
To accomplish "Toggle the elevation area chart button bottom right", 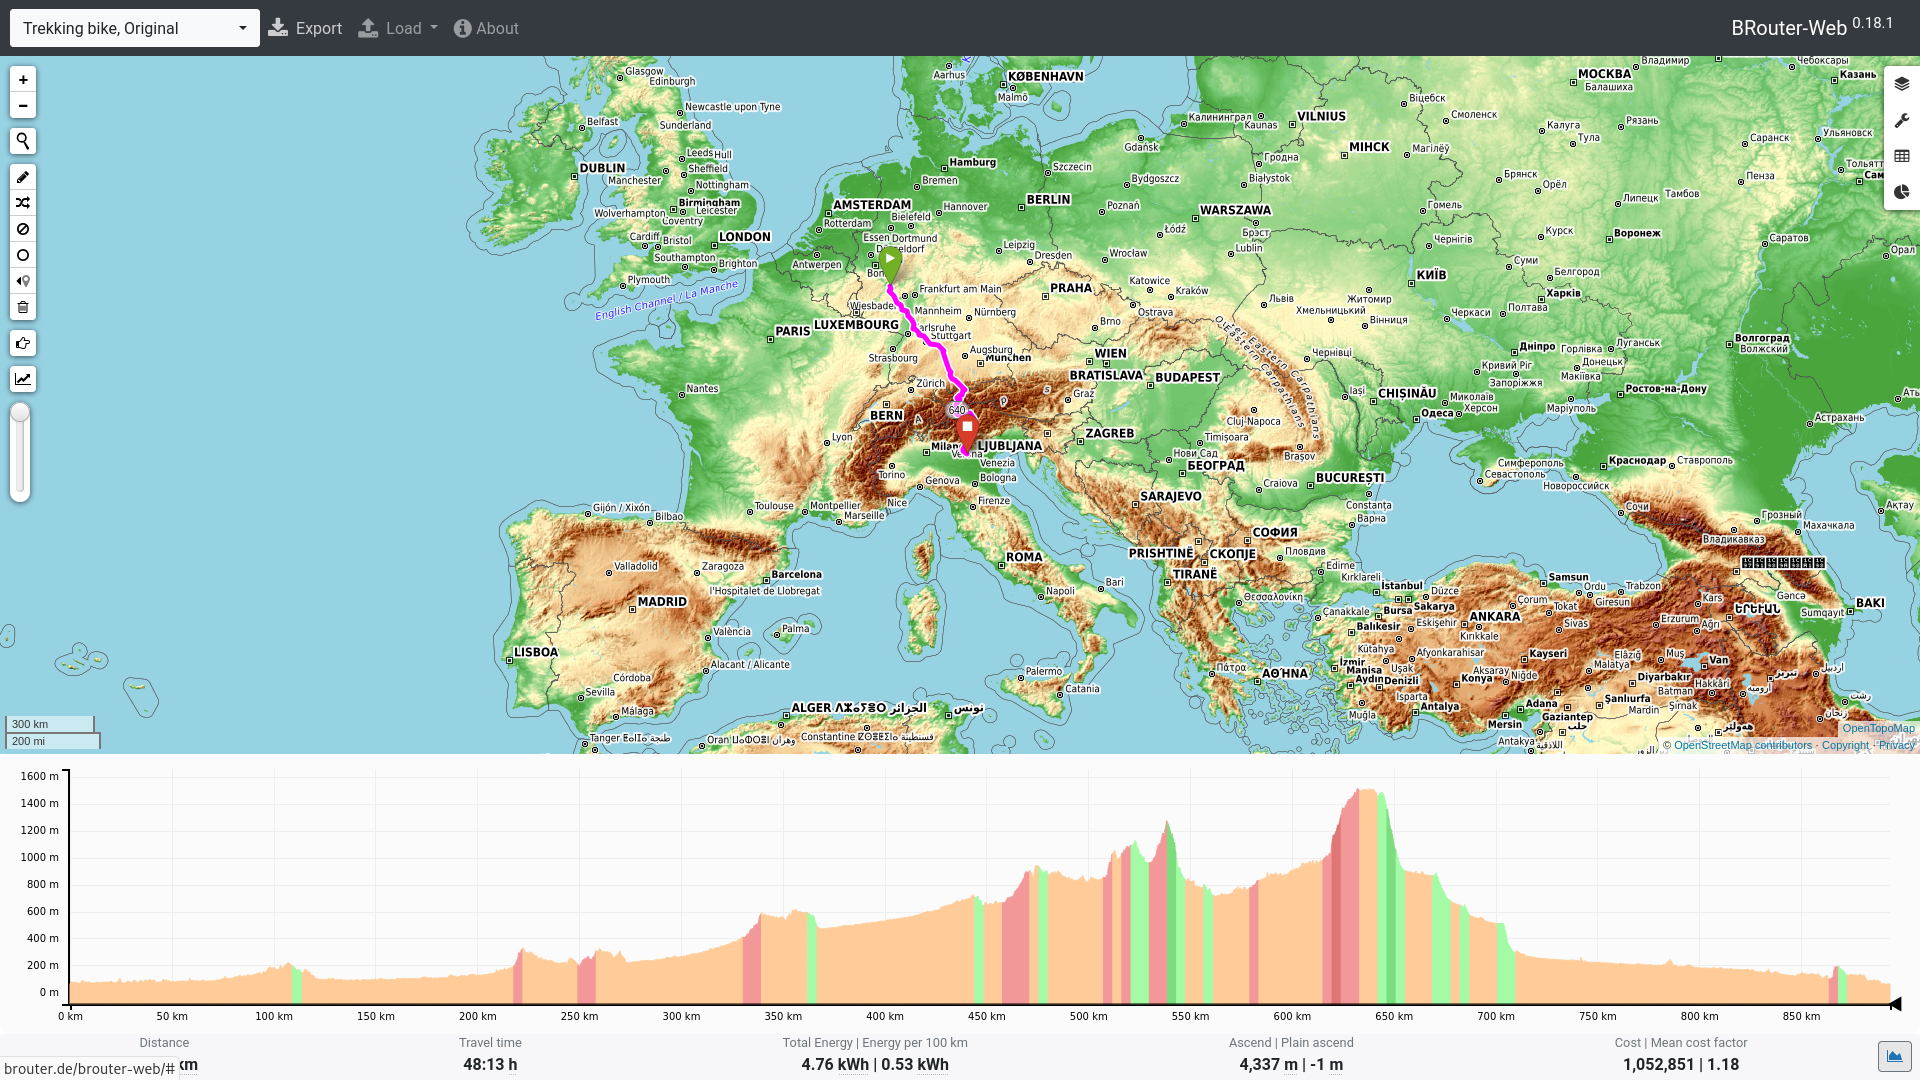I will click(x=1894, y=1055).
